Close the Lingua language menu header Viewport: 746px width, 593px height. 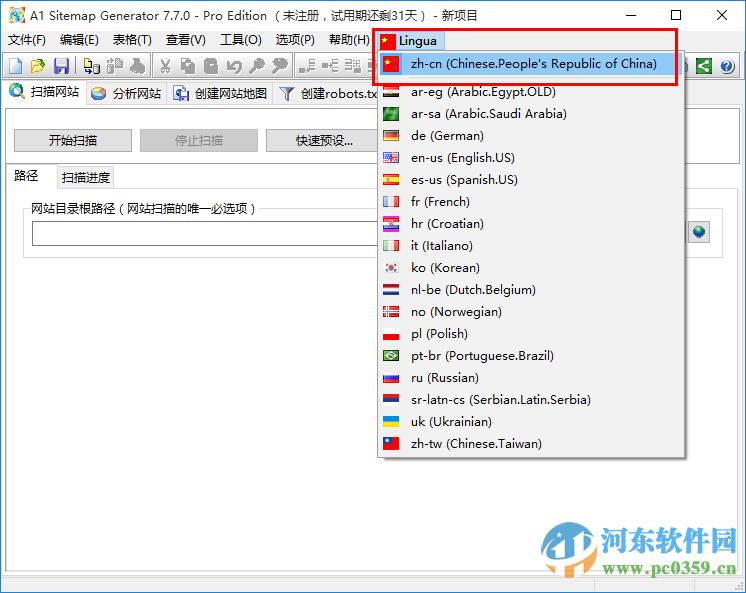click(411, 41)
